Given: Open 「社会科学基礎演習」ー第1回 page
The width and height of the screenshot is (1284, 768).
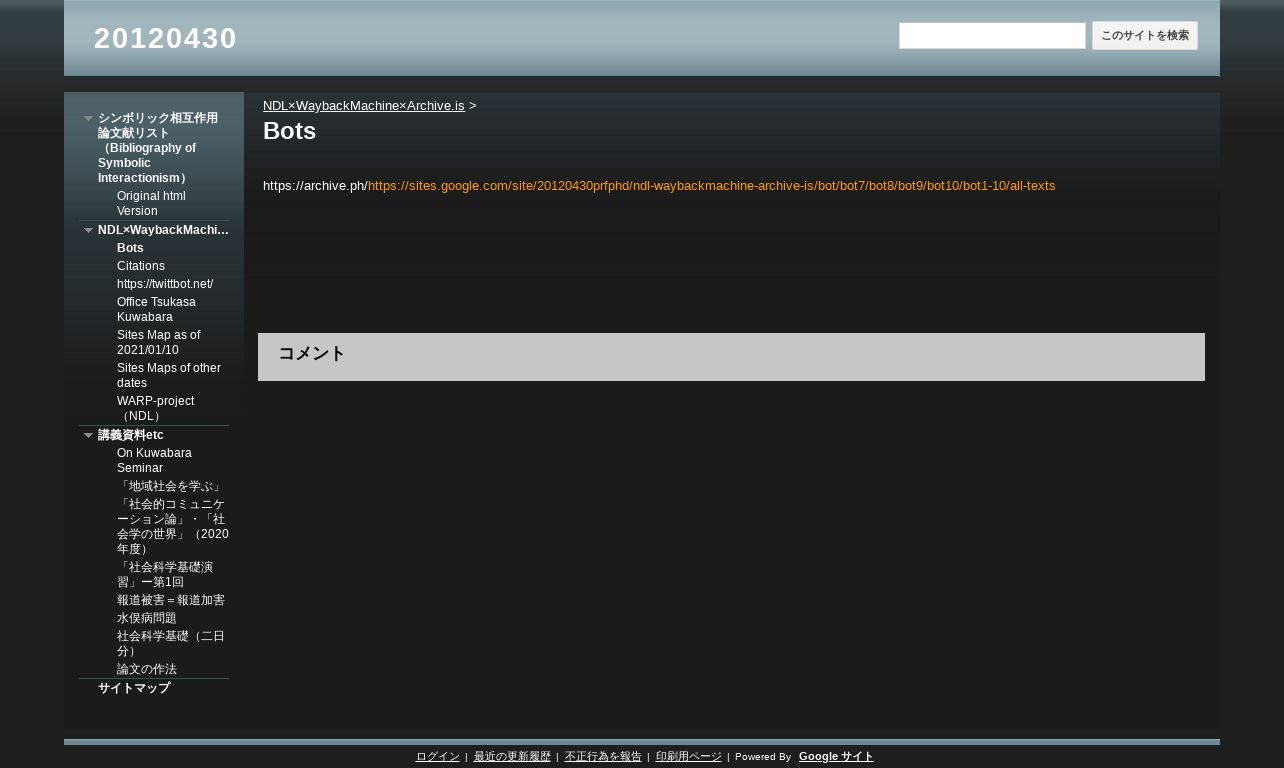Looking at the screenshot, I should pos(165,574).
